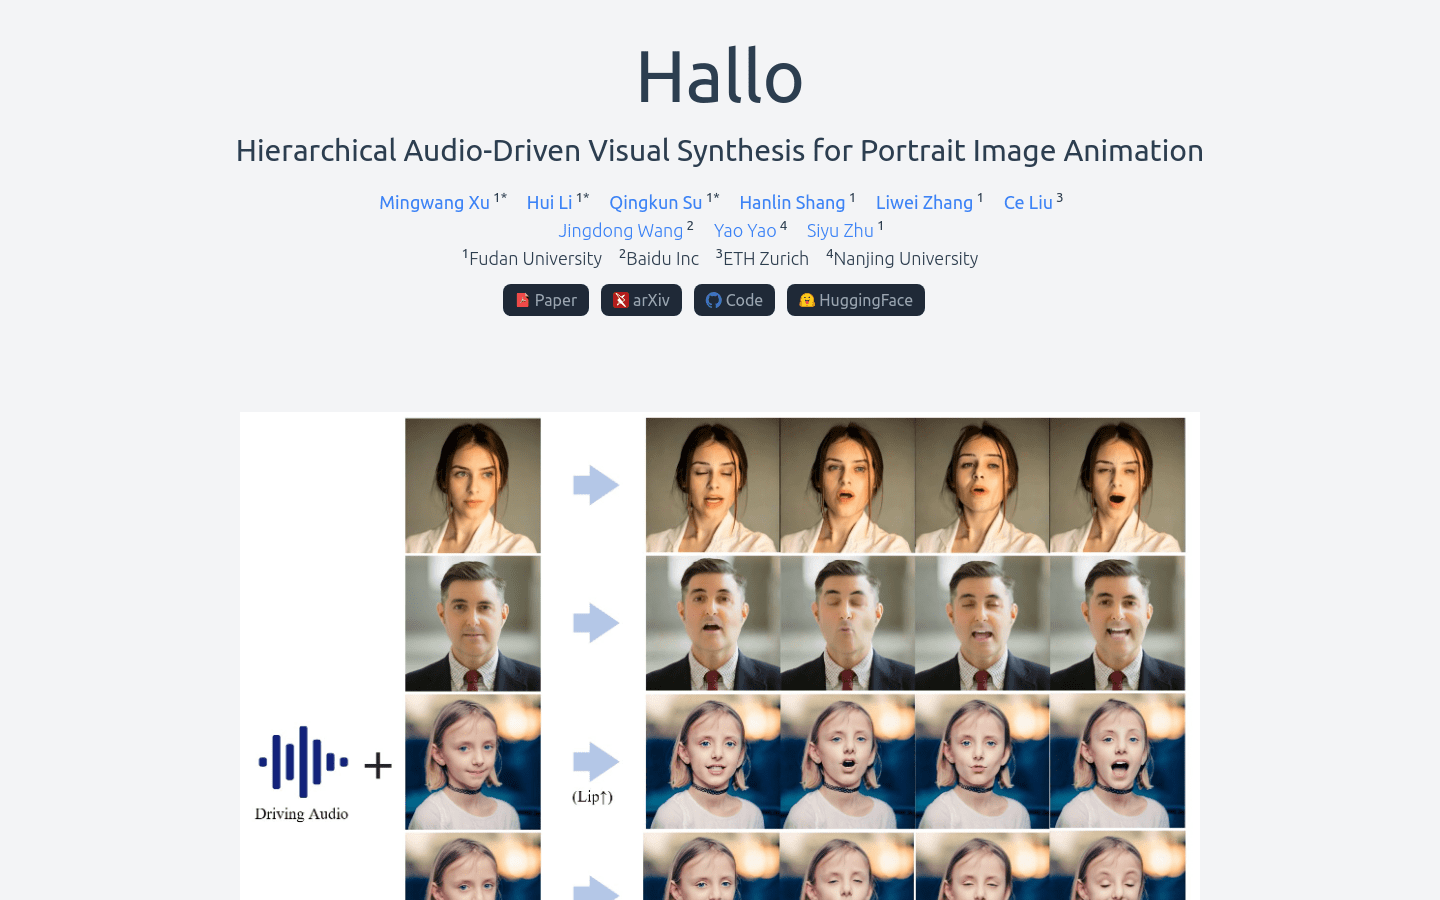
Task: Click the Baidu Inc affiliation text
Action: point(662,258)
